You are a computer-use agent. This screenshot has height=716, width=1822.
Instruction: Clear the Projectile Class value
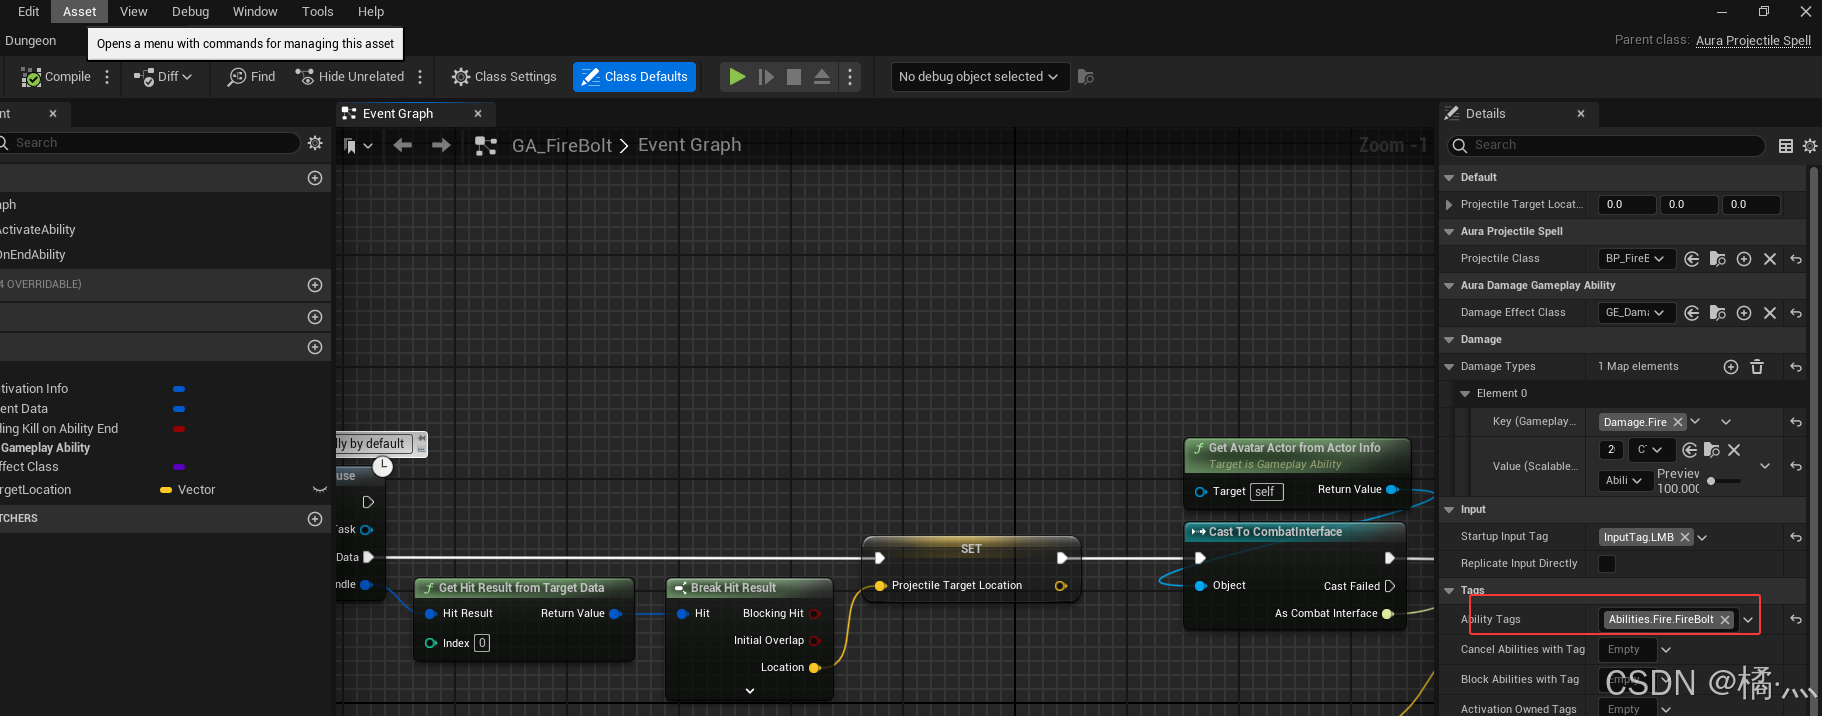(x=1770, y=259)
